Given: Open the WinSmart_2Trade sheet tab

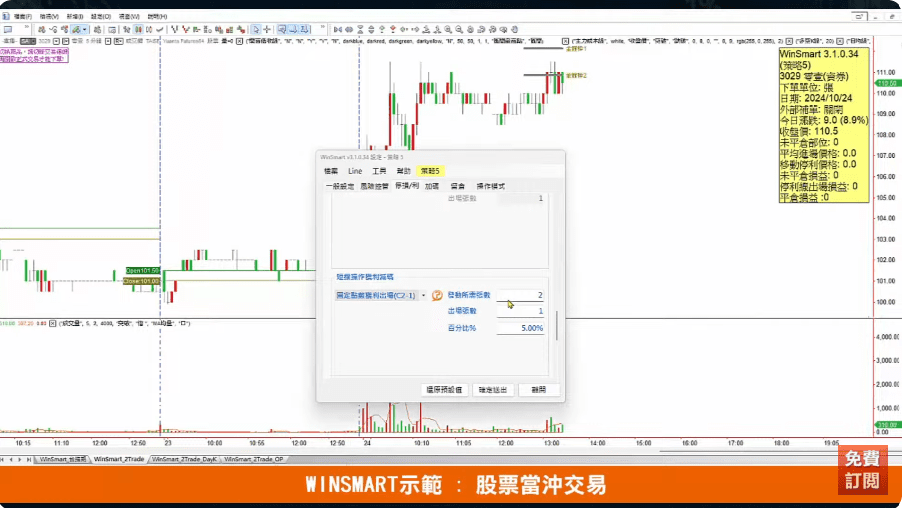Looking at the screenshot, I should pos(119,459).
